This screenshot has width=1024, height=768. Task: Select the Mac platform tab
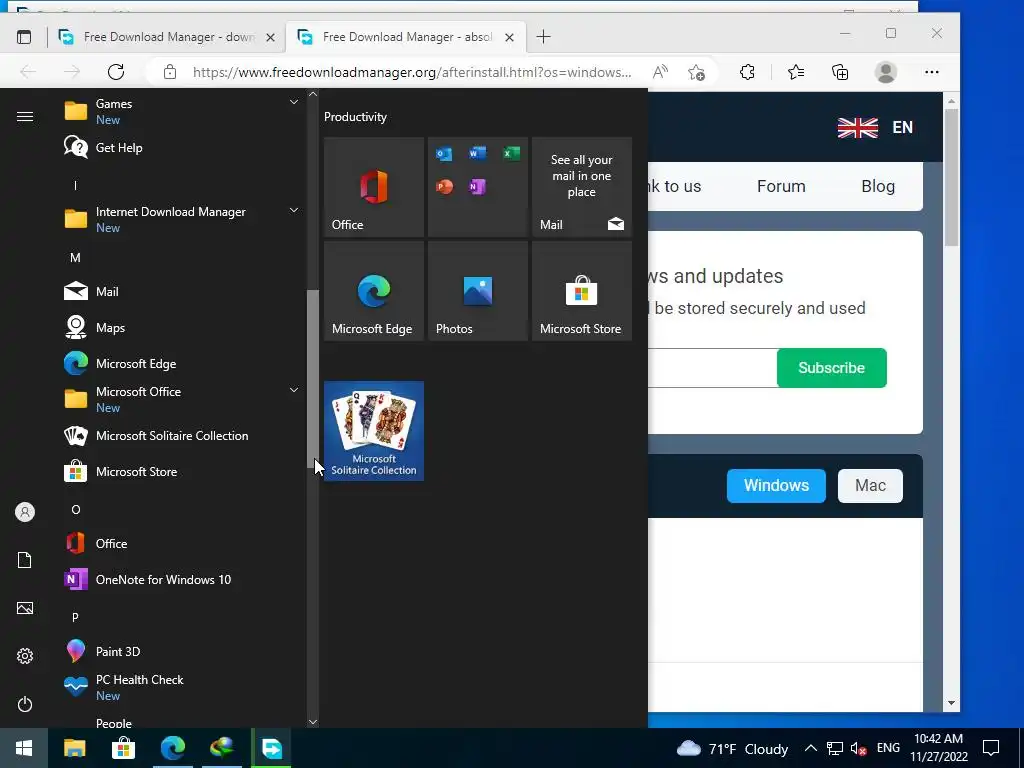pos(870,485)
